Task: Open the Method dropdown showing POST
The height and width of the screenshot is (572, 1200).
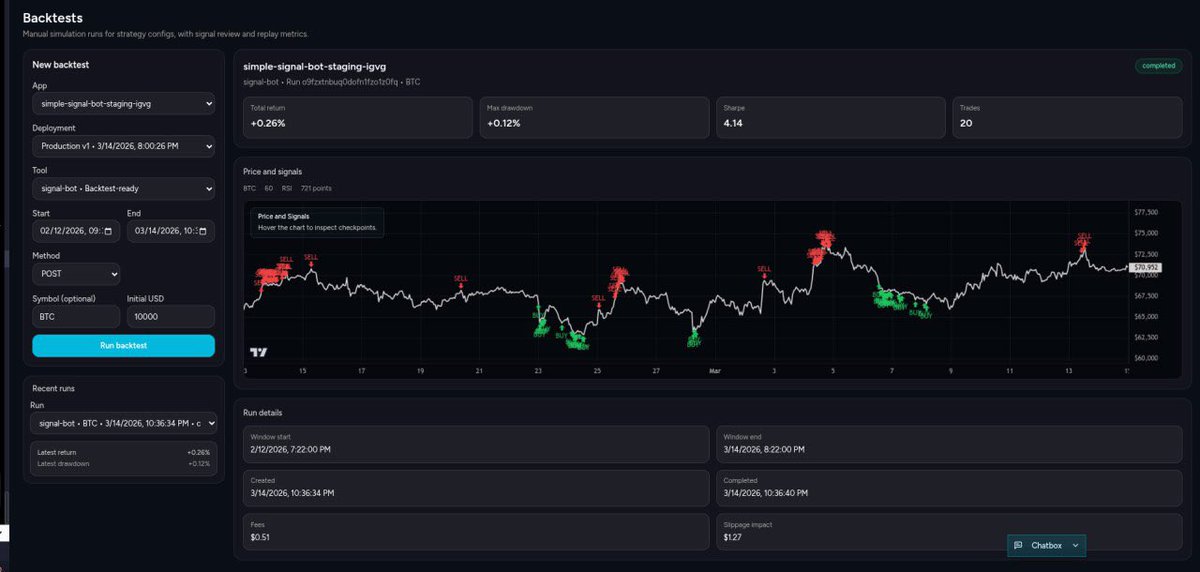Action: [76, 273]
